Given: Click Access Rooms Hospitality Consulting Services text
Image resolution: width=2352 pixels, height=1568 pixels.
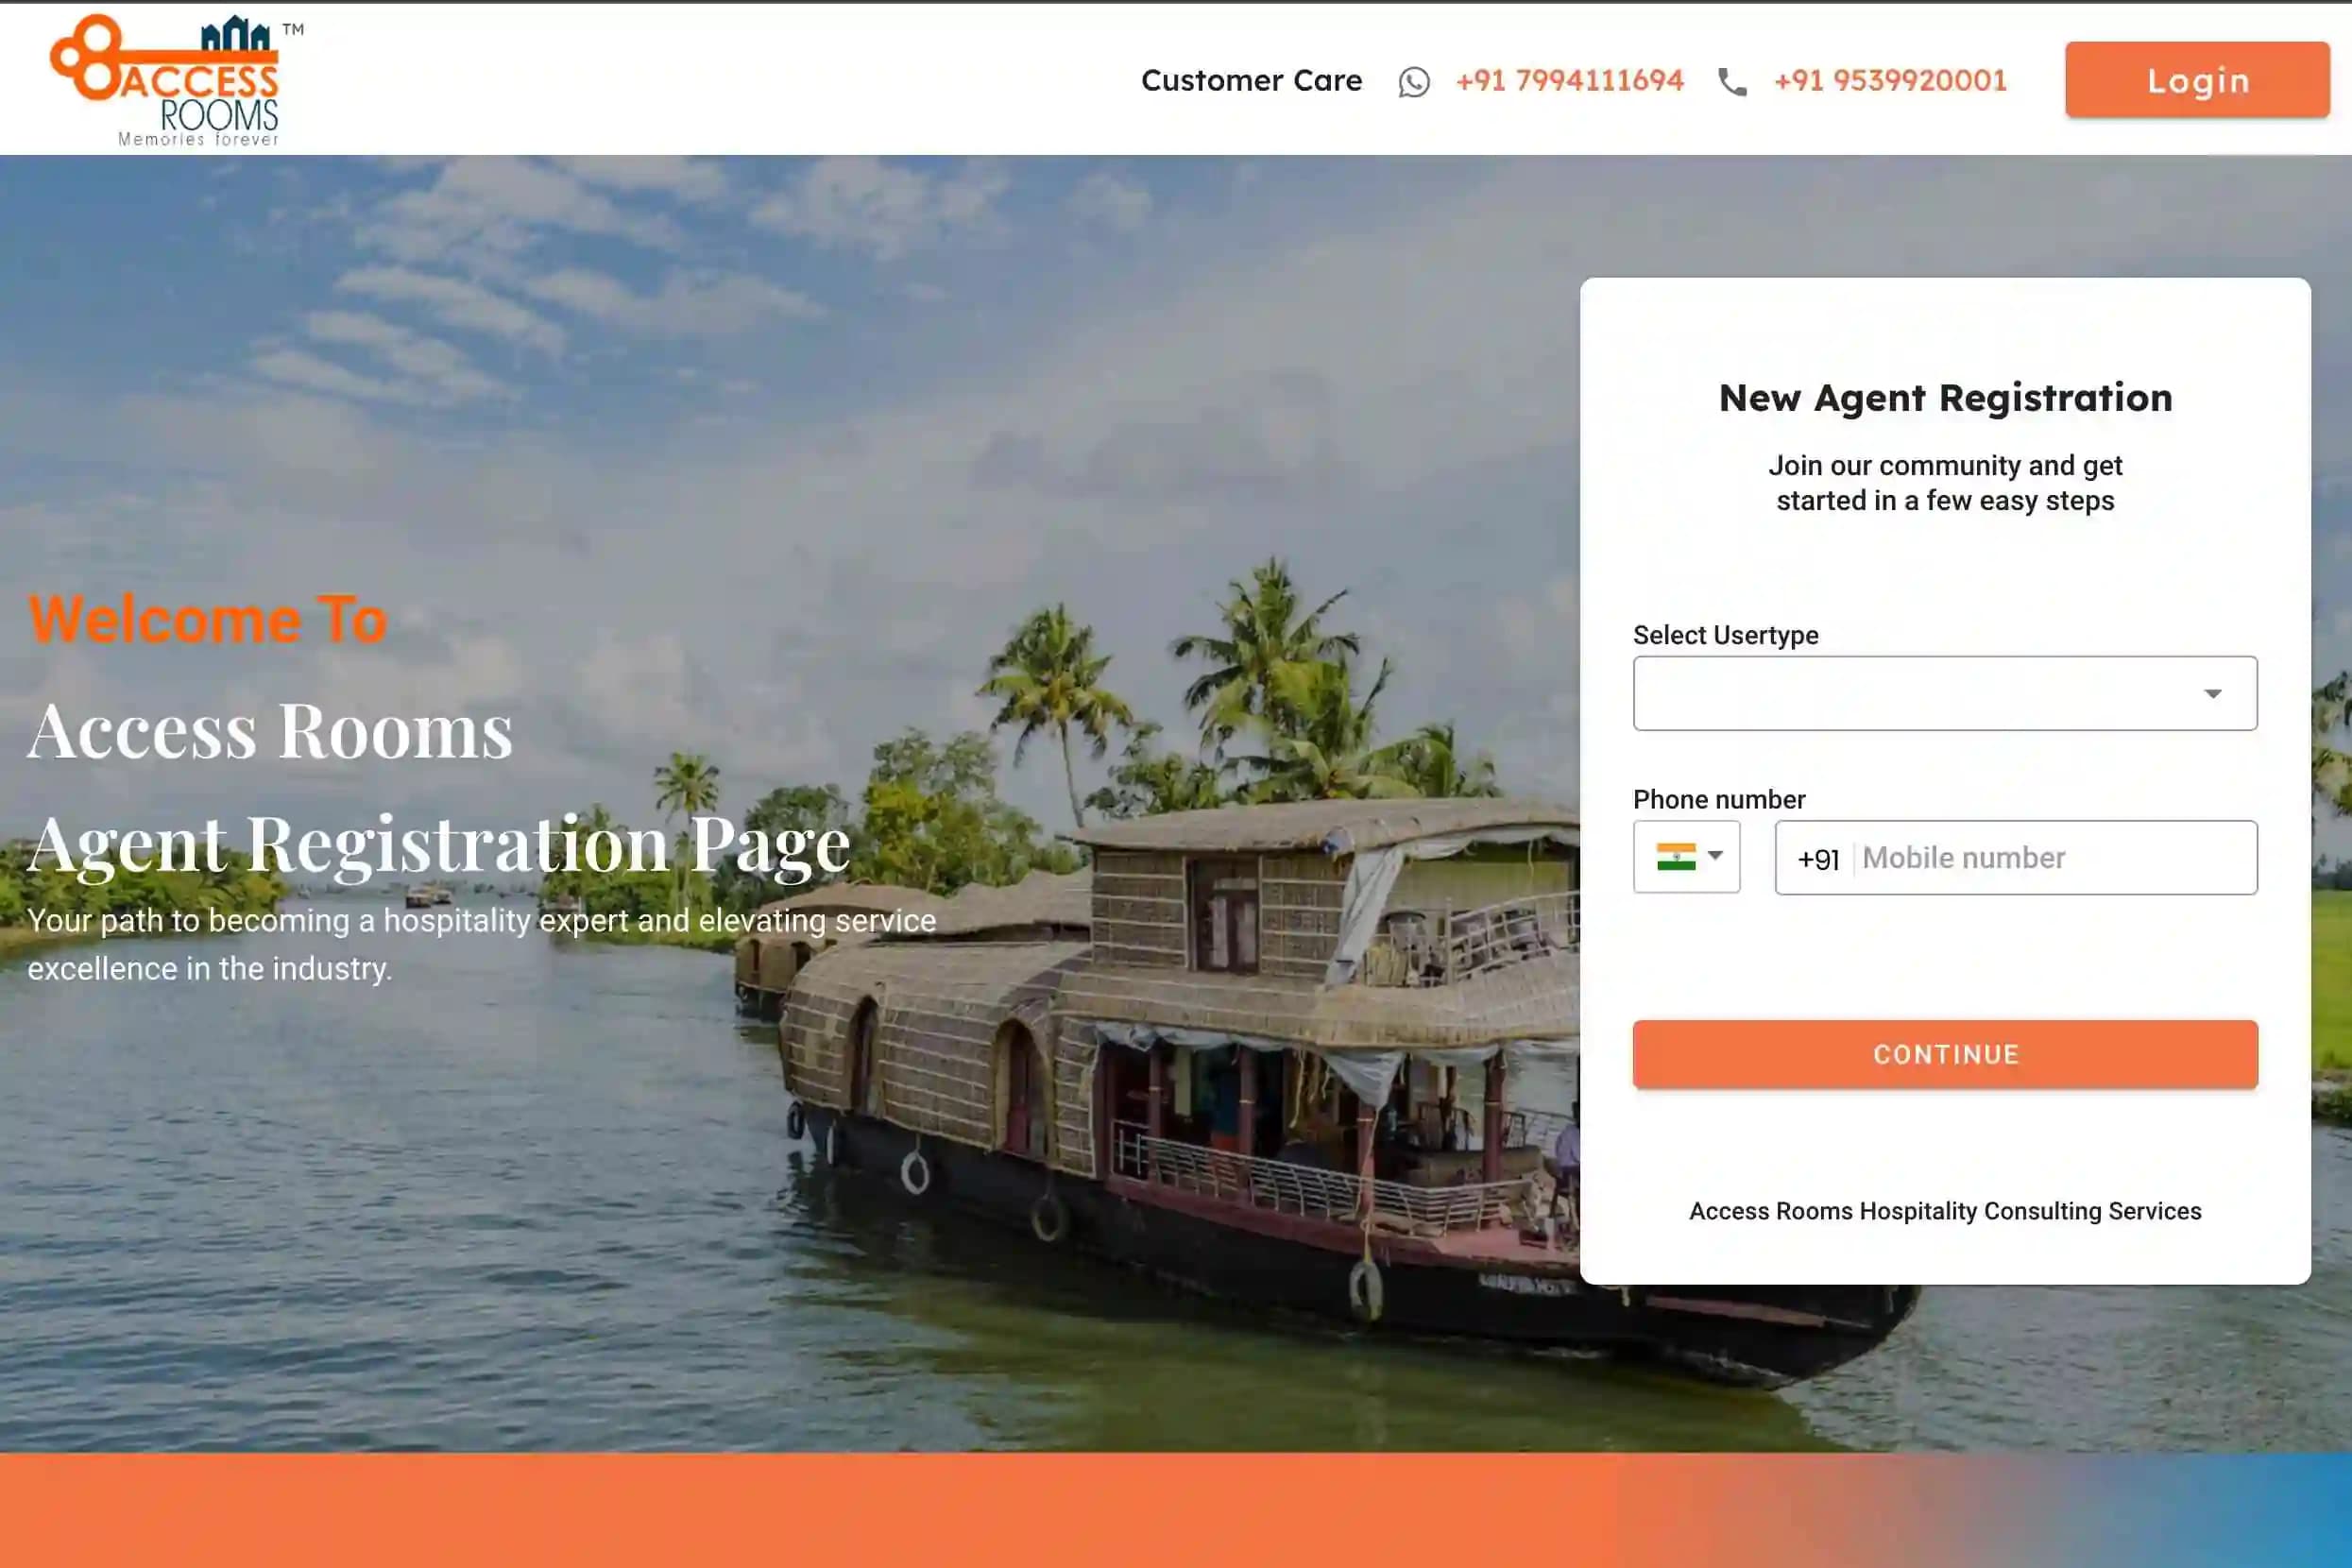Looking at the screenshot, I should pos(1945,1211).
